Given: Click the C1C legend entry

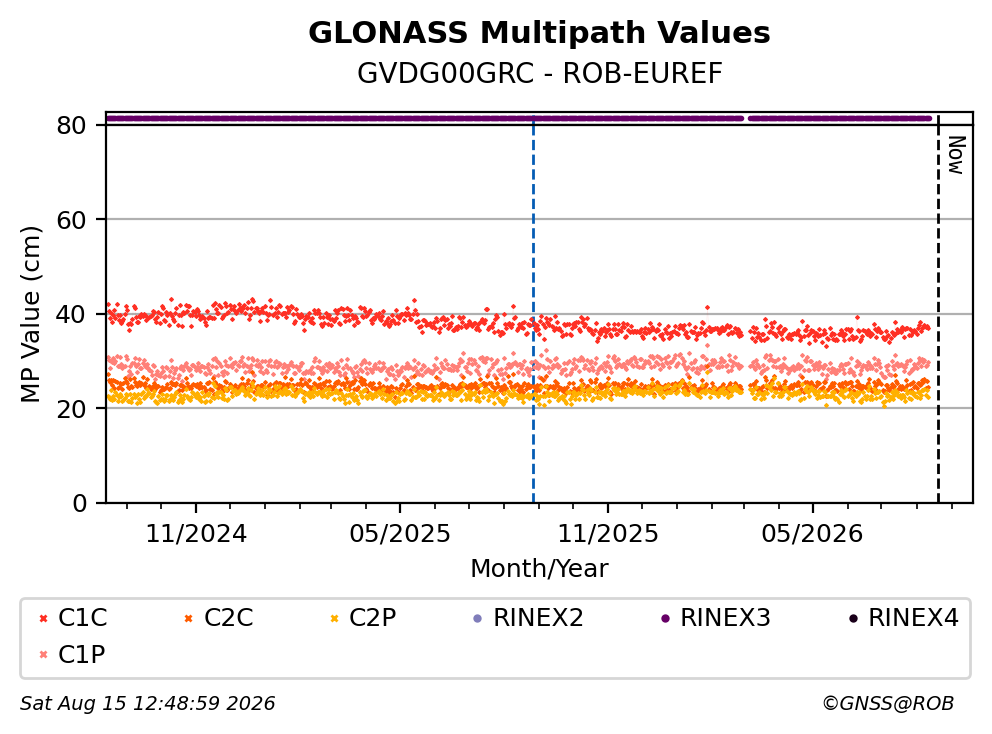Looking at the screenshot, I should 73,618.
